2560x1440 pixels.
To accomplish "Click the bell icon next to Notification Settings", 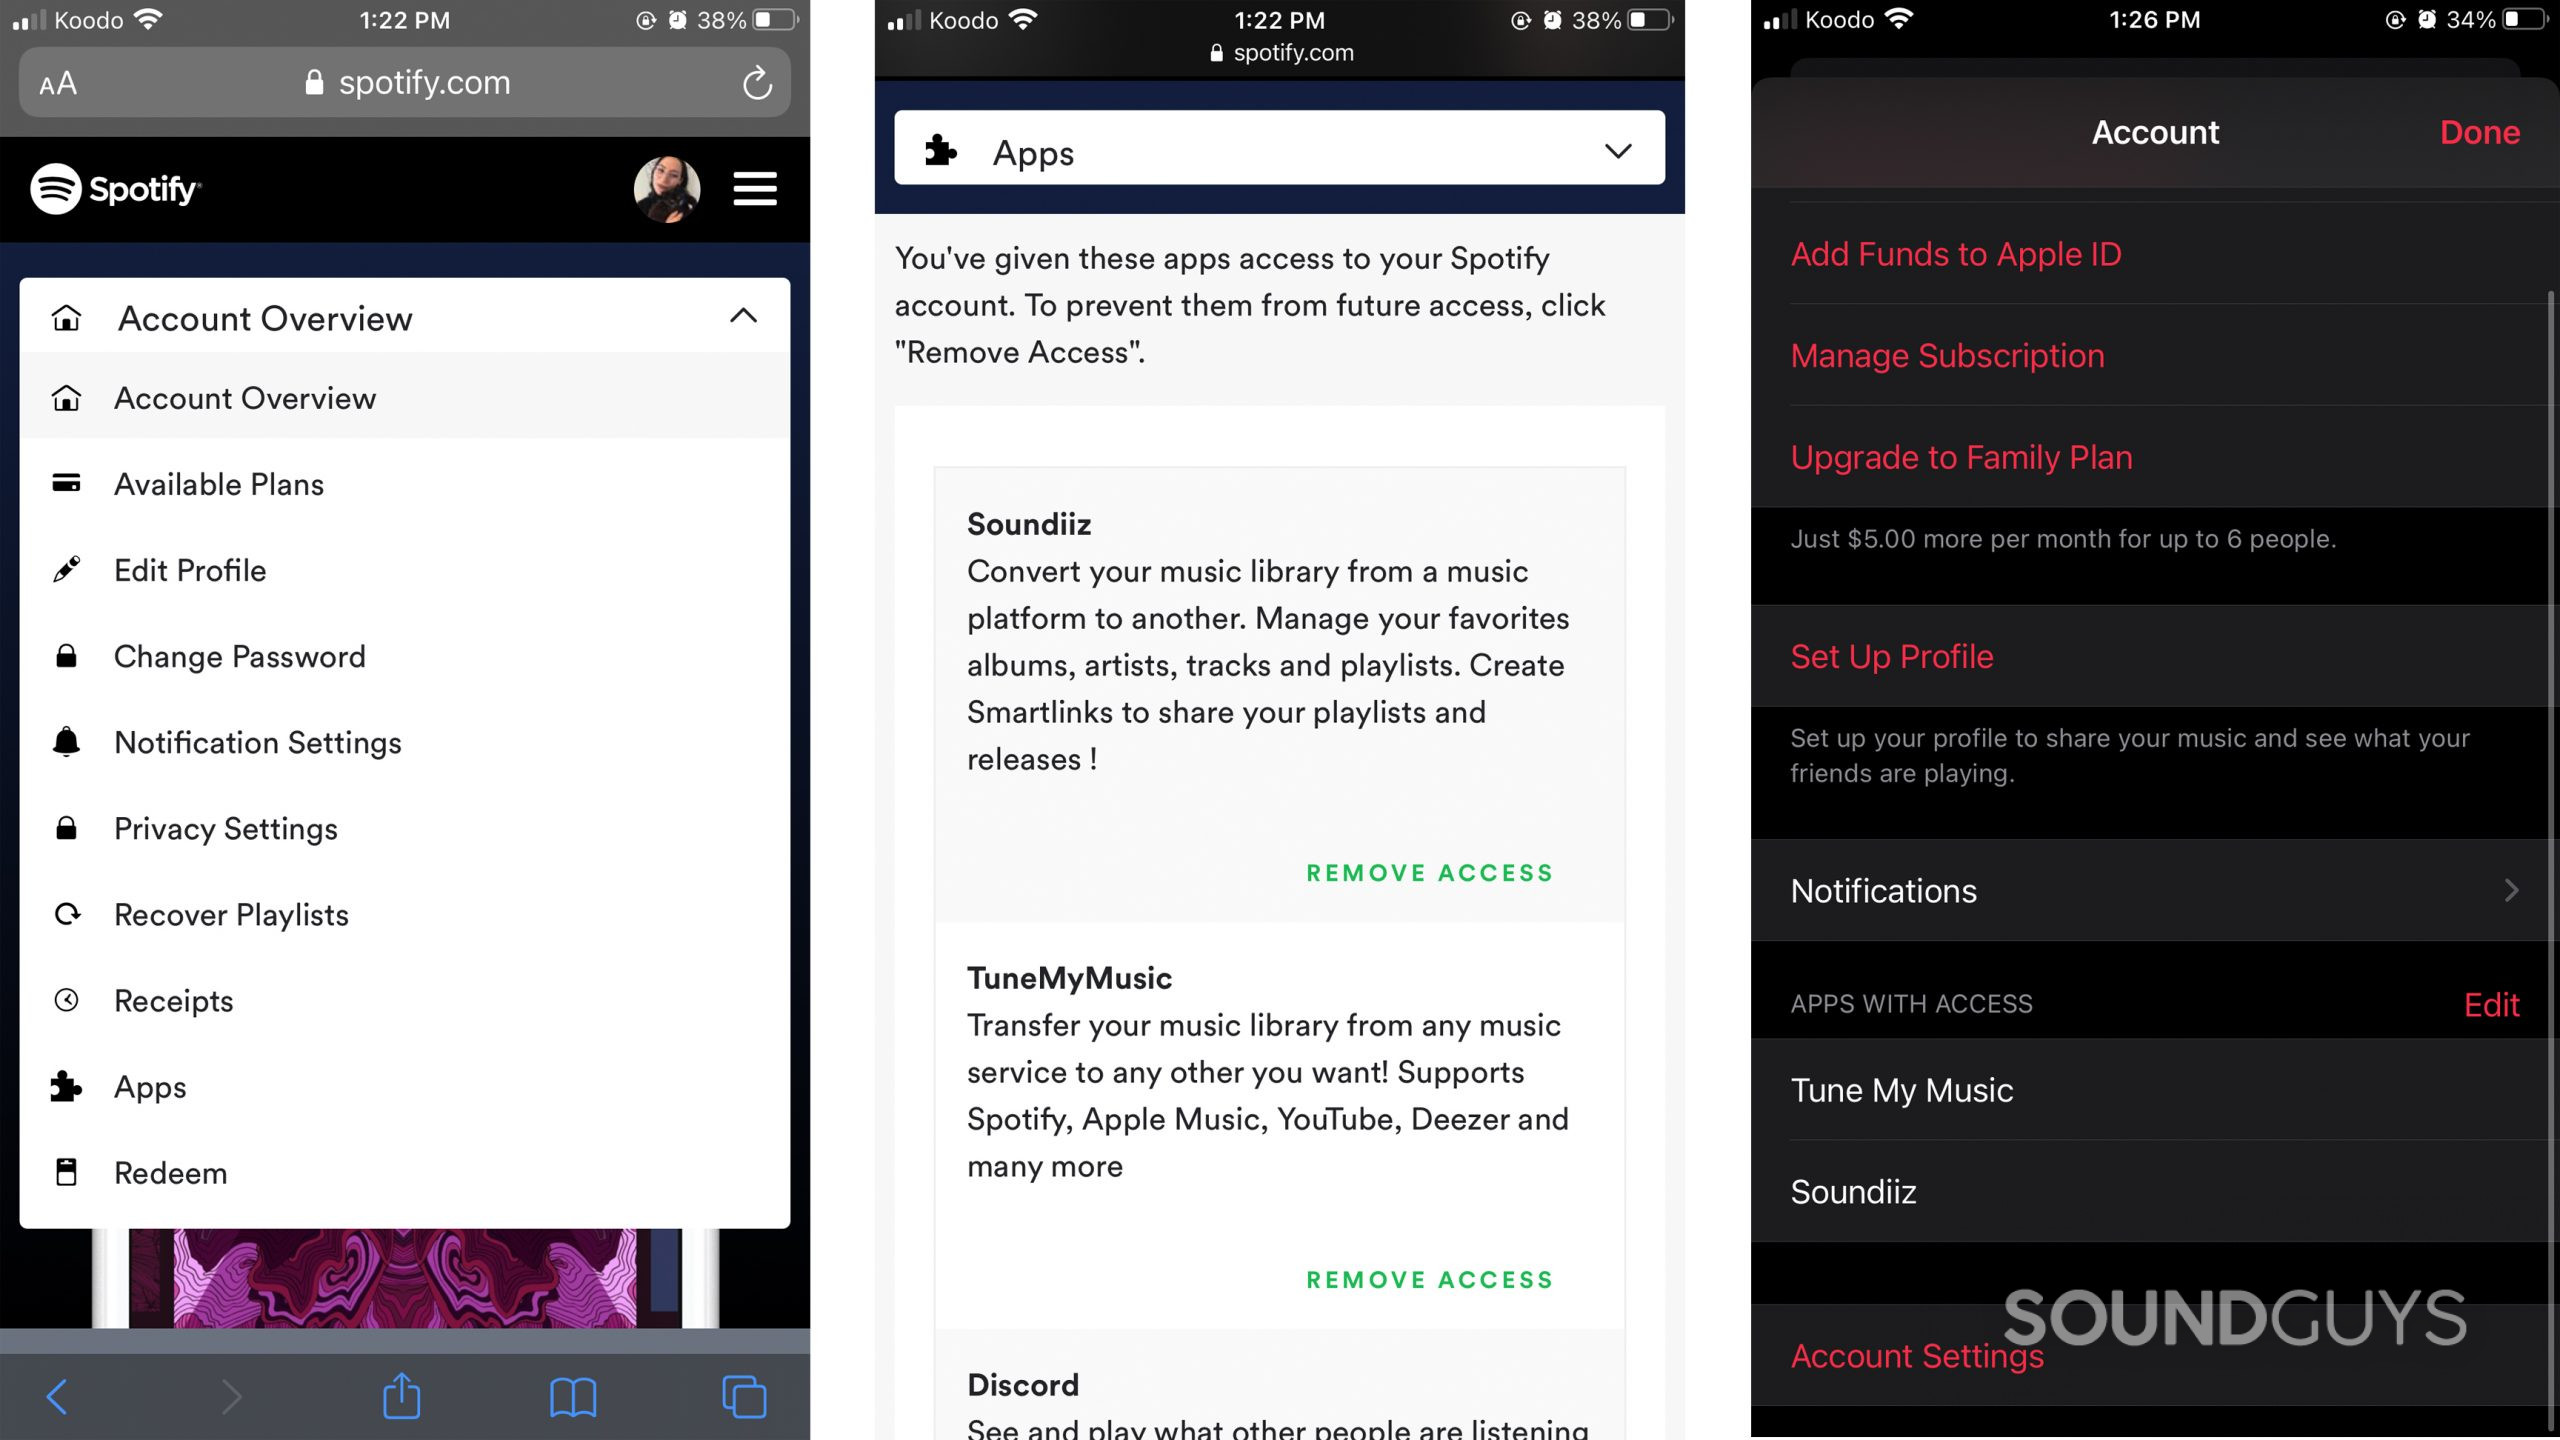I will click(65, 740).
